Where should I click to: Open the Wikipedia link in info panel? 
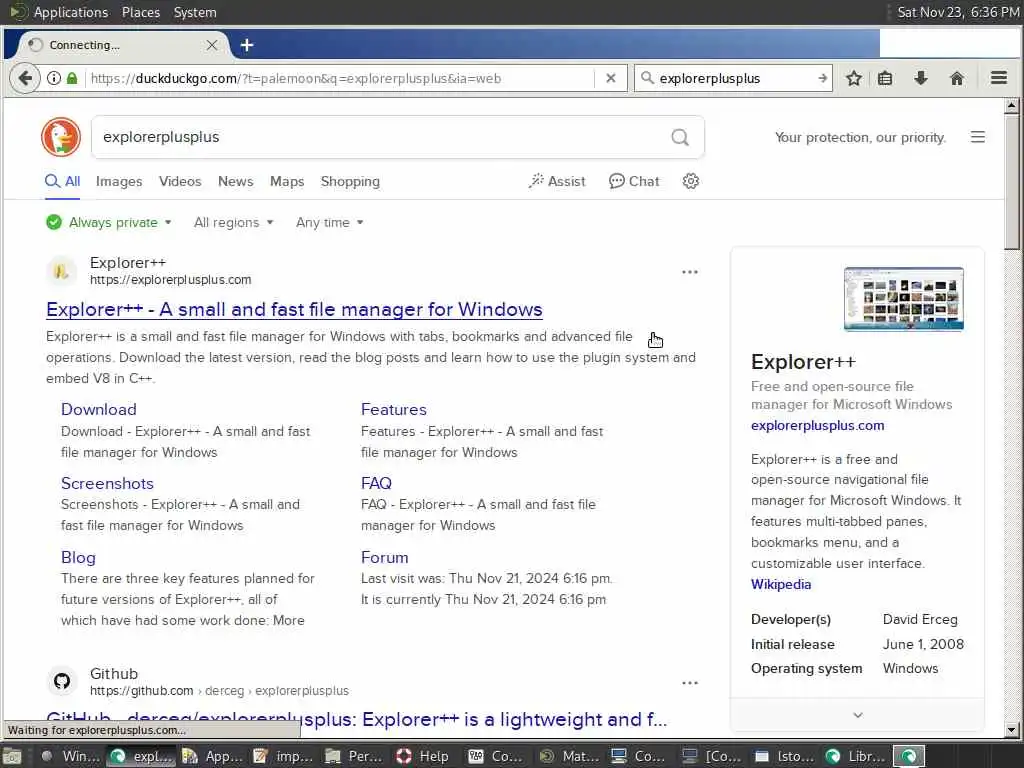click(x=781, y=584)
